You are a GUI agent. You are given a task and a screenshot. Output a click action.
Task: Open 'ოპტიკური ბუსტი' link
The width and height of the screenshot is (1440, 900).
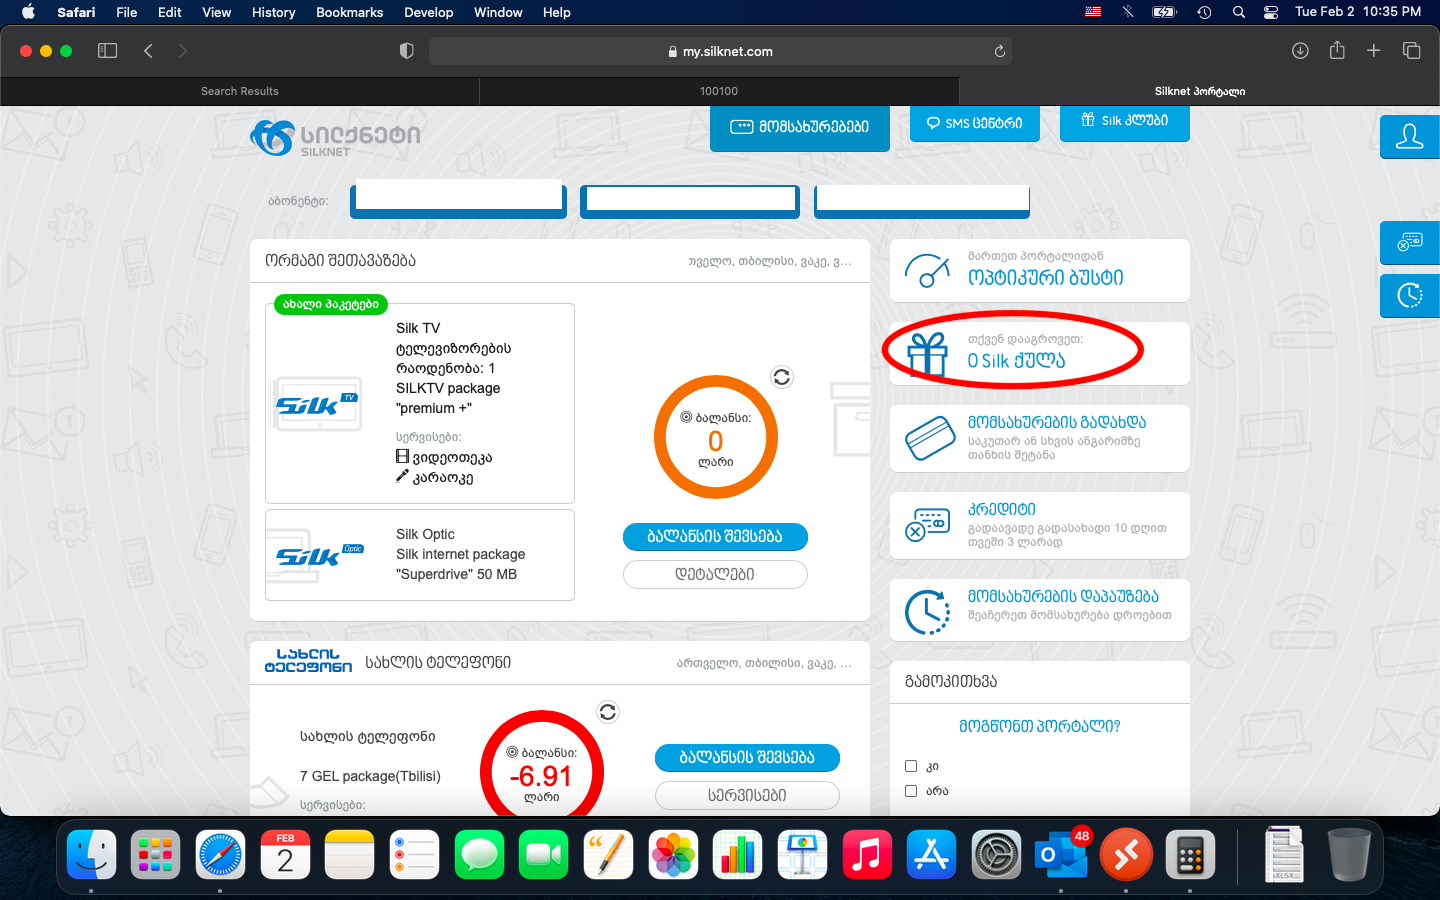coord(1045,278)
